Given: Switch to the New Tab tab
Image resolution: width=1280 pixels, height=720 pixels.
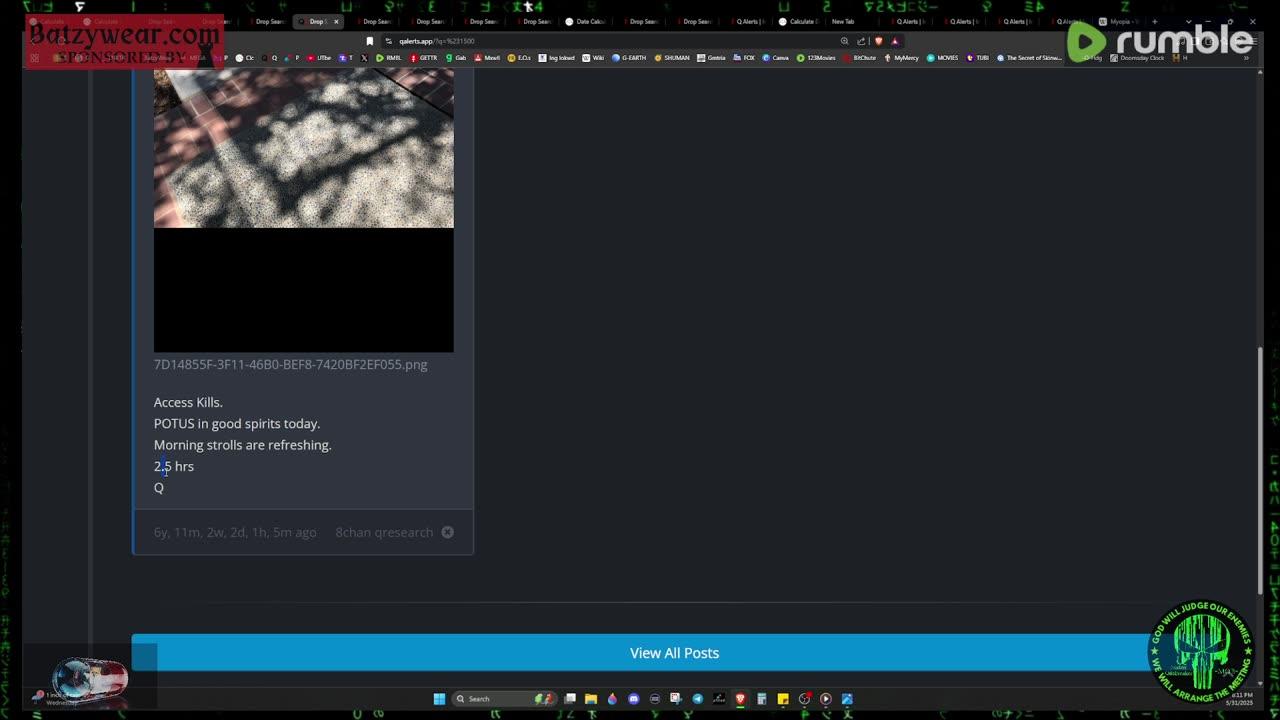Looking at the screenshot, I should 851,21.
